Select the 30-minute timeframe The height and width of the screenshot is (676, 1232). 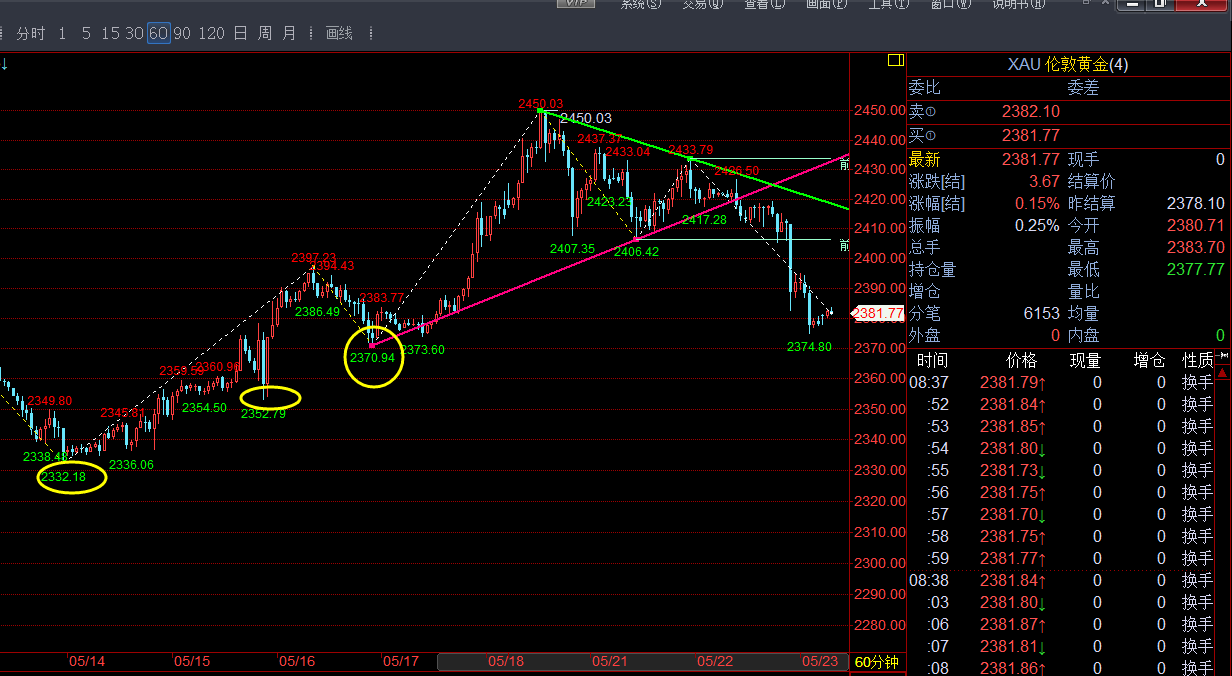(134, 33)
